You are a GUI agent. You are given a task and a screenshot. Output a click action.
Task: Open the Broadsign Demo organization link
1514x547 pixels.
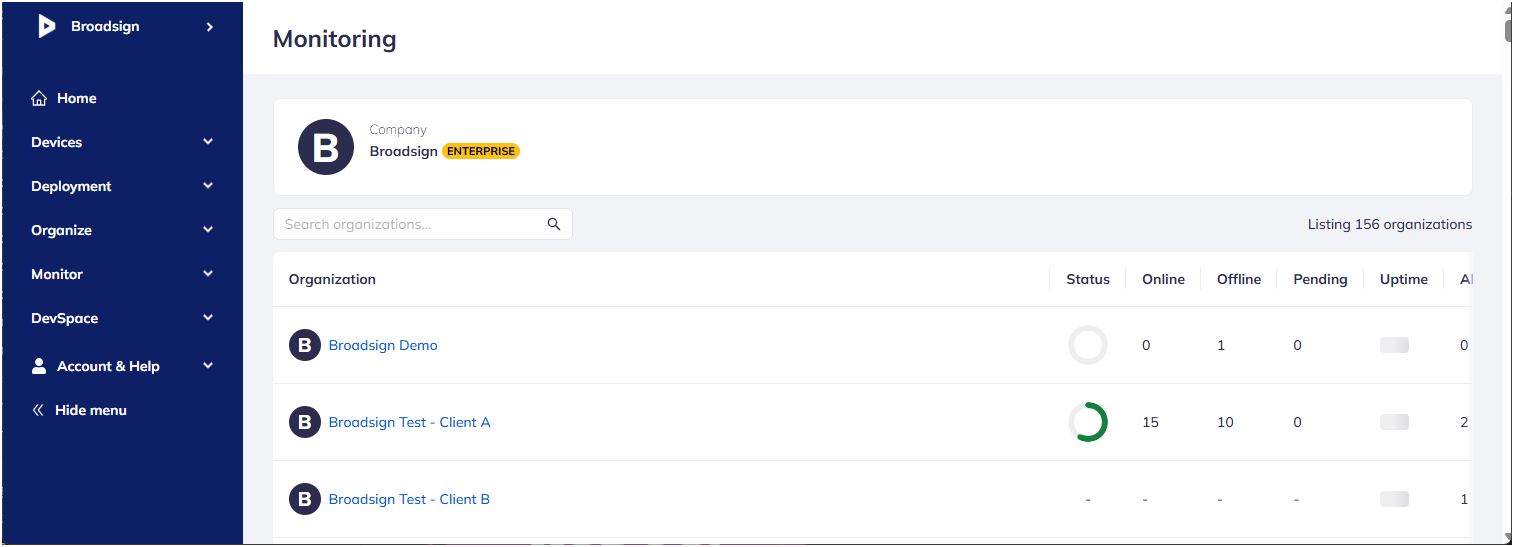coord(383,345)
